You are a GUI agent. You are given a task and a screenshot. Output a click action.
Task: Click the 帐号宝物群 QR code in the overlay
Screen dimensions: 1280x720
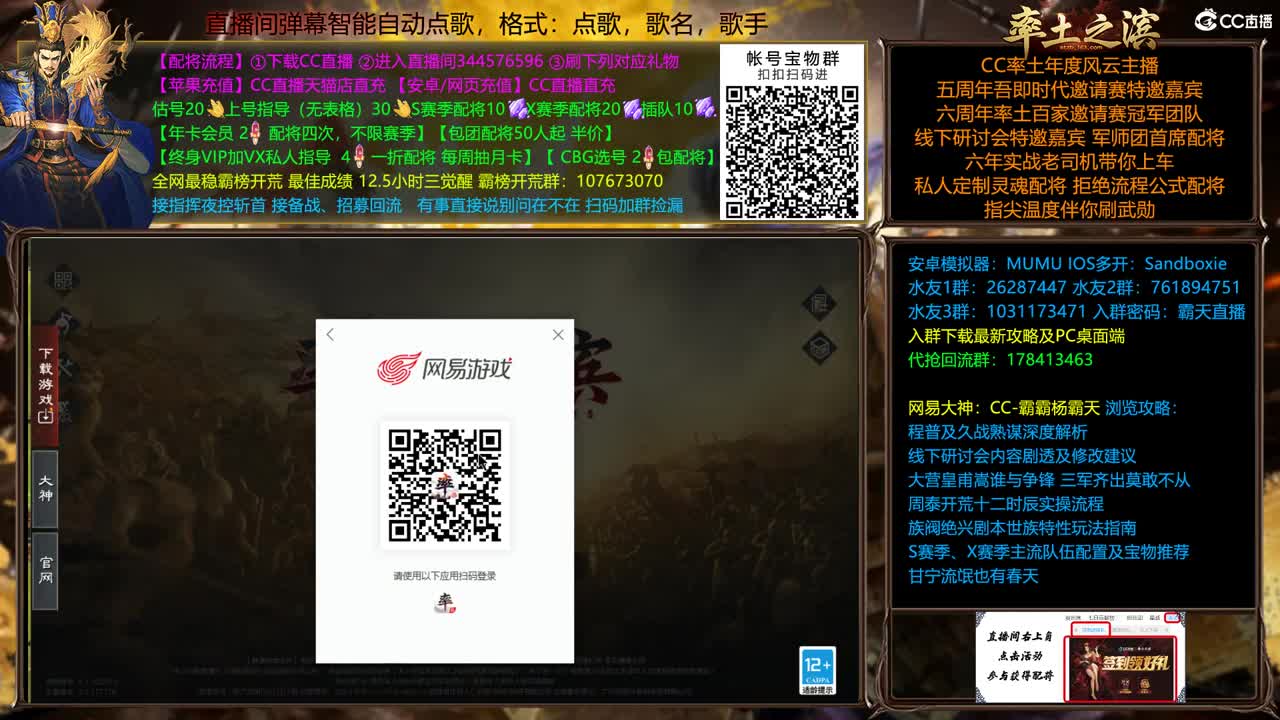point(792,151)
